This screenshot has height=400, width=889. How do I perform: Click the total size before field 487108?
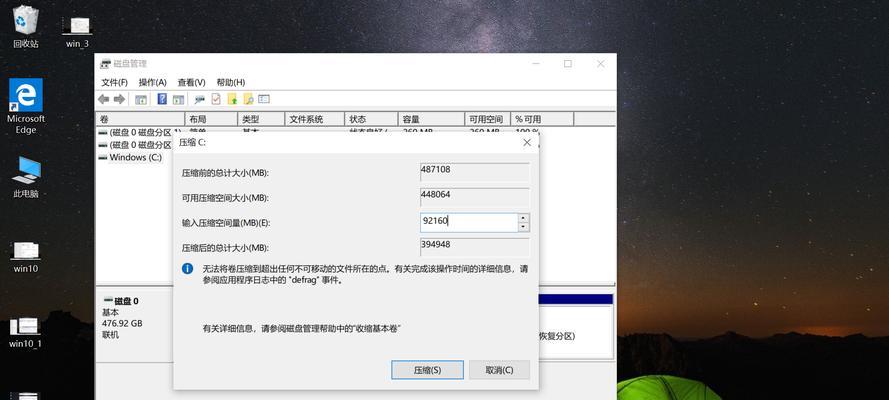coord(475,172)
